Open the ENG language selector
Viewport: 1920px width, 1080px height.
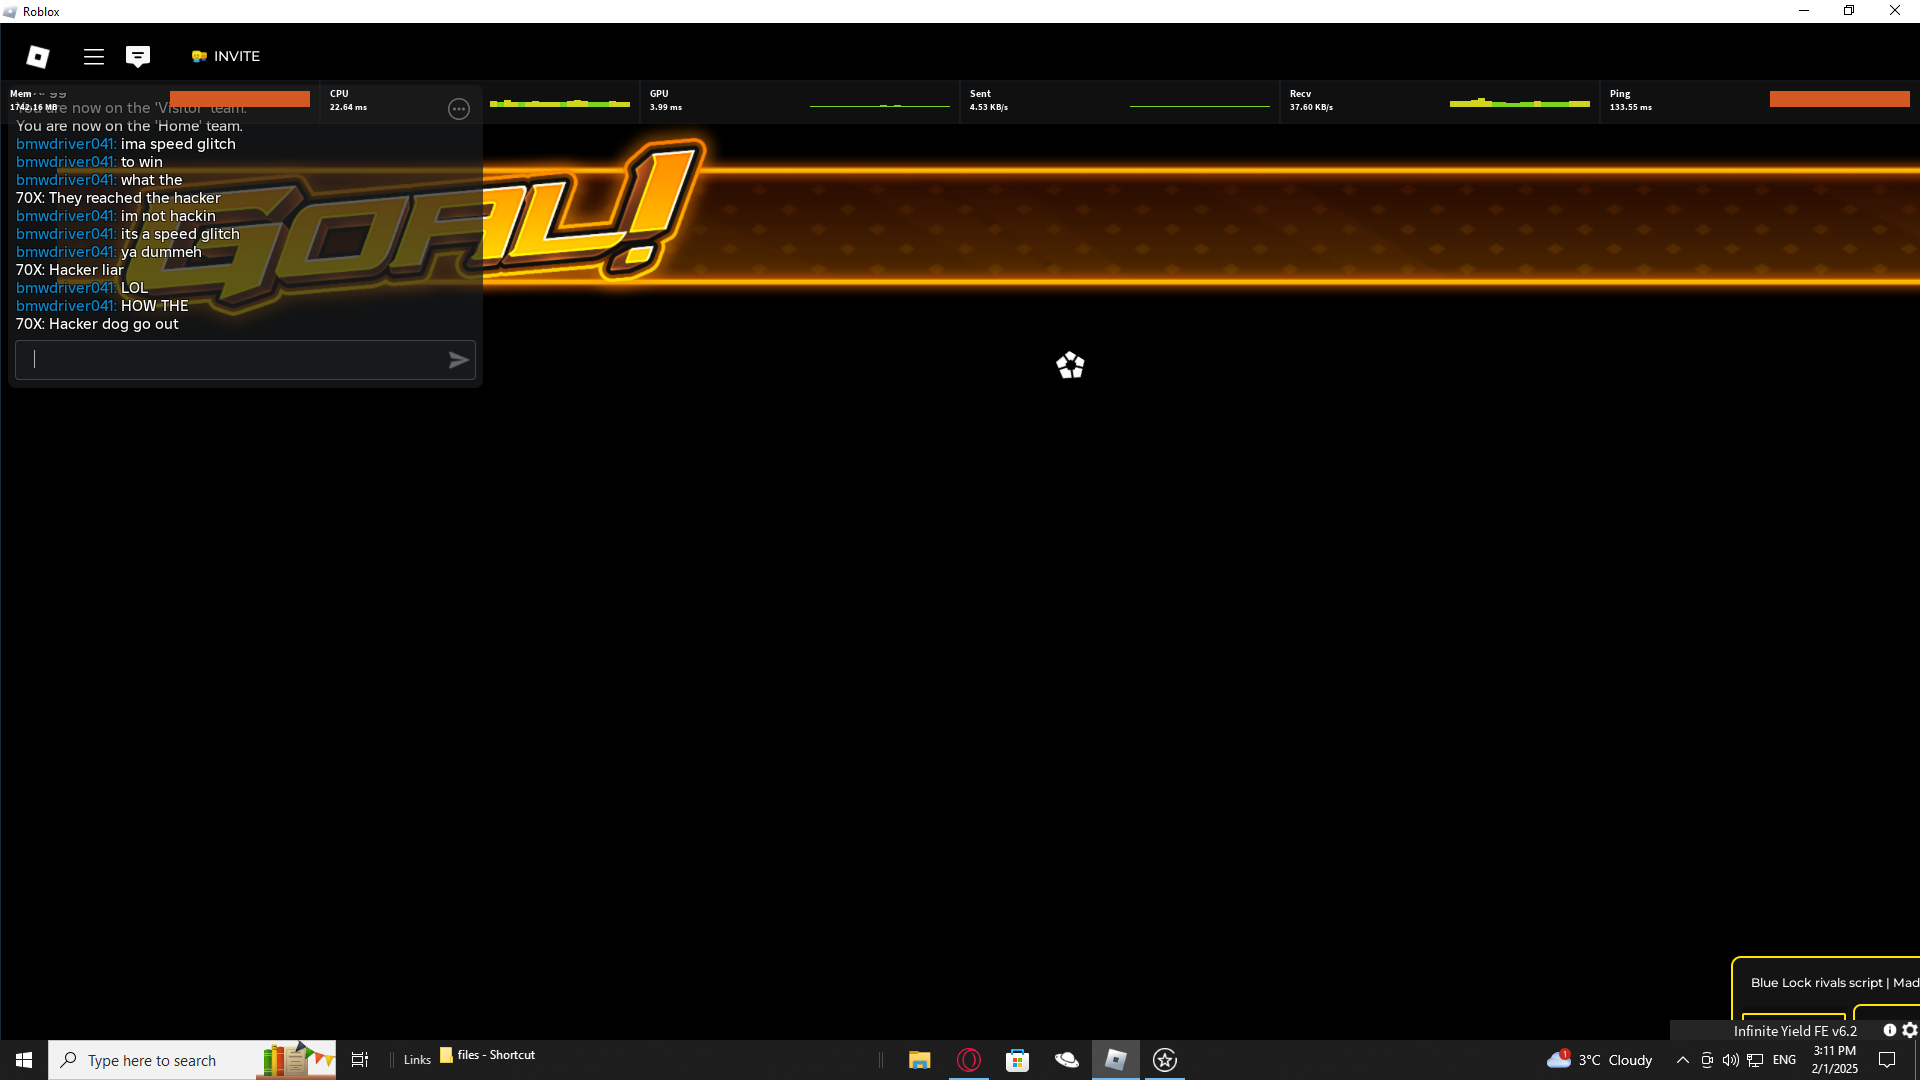[x=1784, y=1060]
